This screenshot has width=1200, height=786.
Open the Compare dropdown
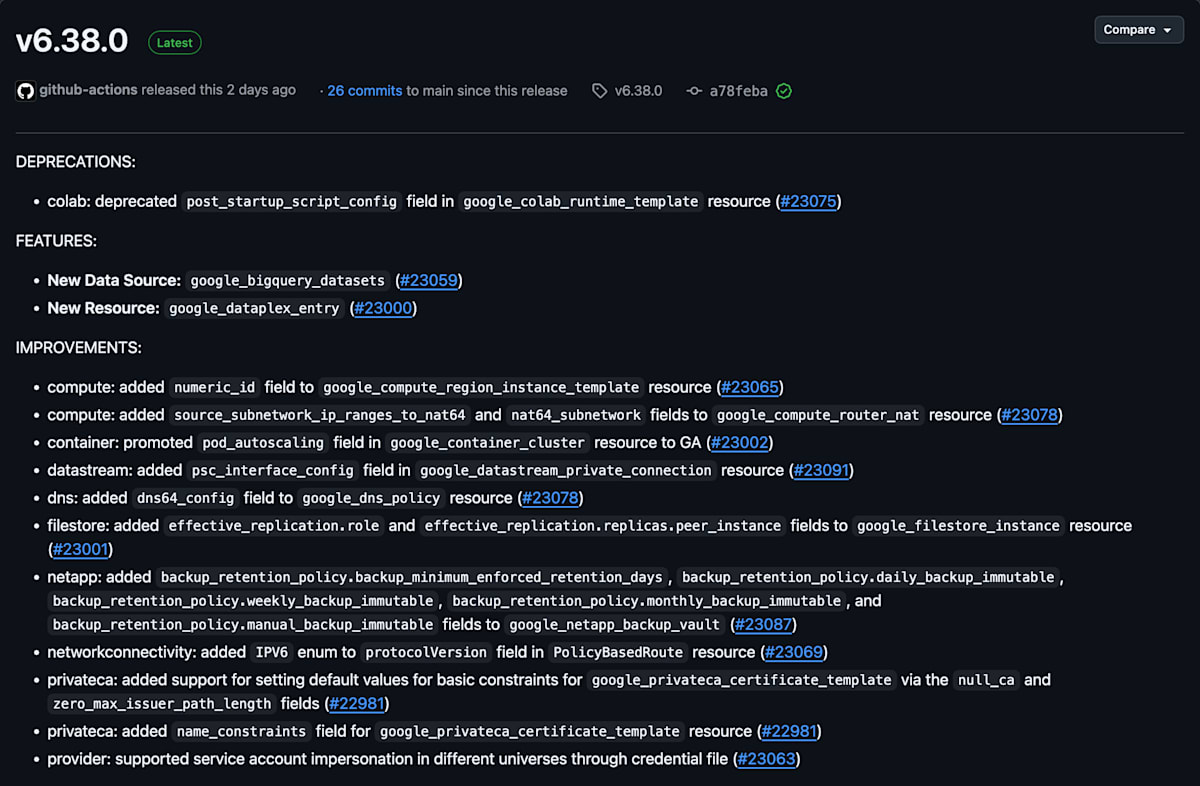click(x=1139, y=30)
